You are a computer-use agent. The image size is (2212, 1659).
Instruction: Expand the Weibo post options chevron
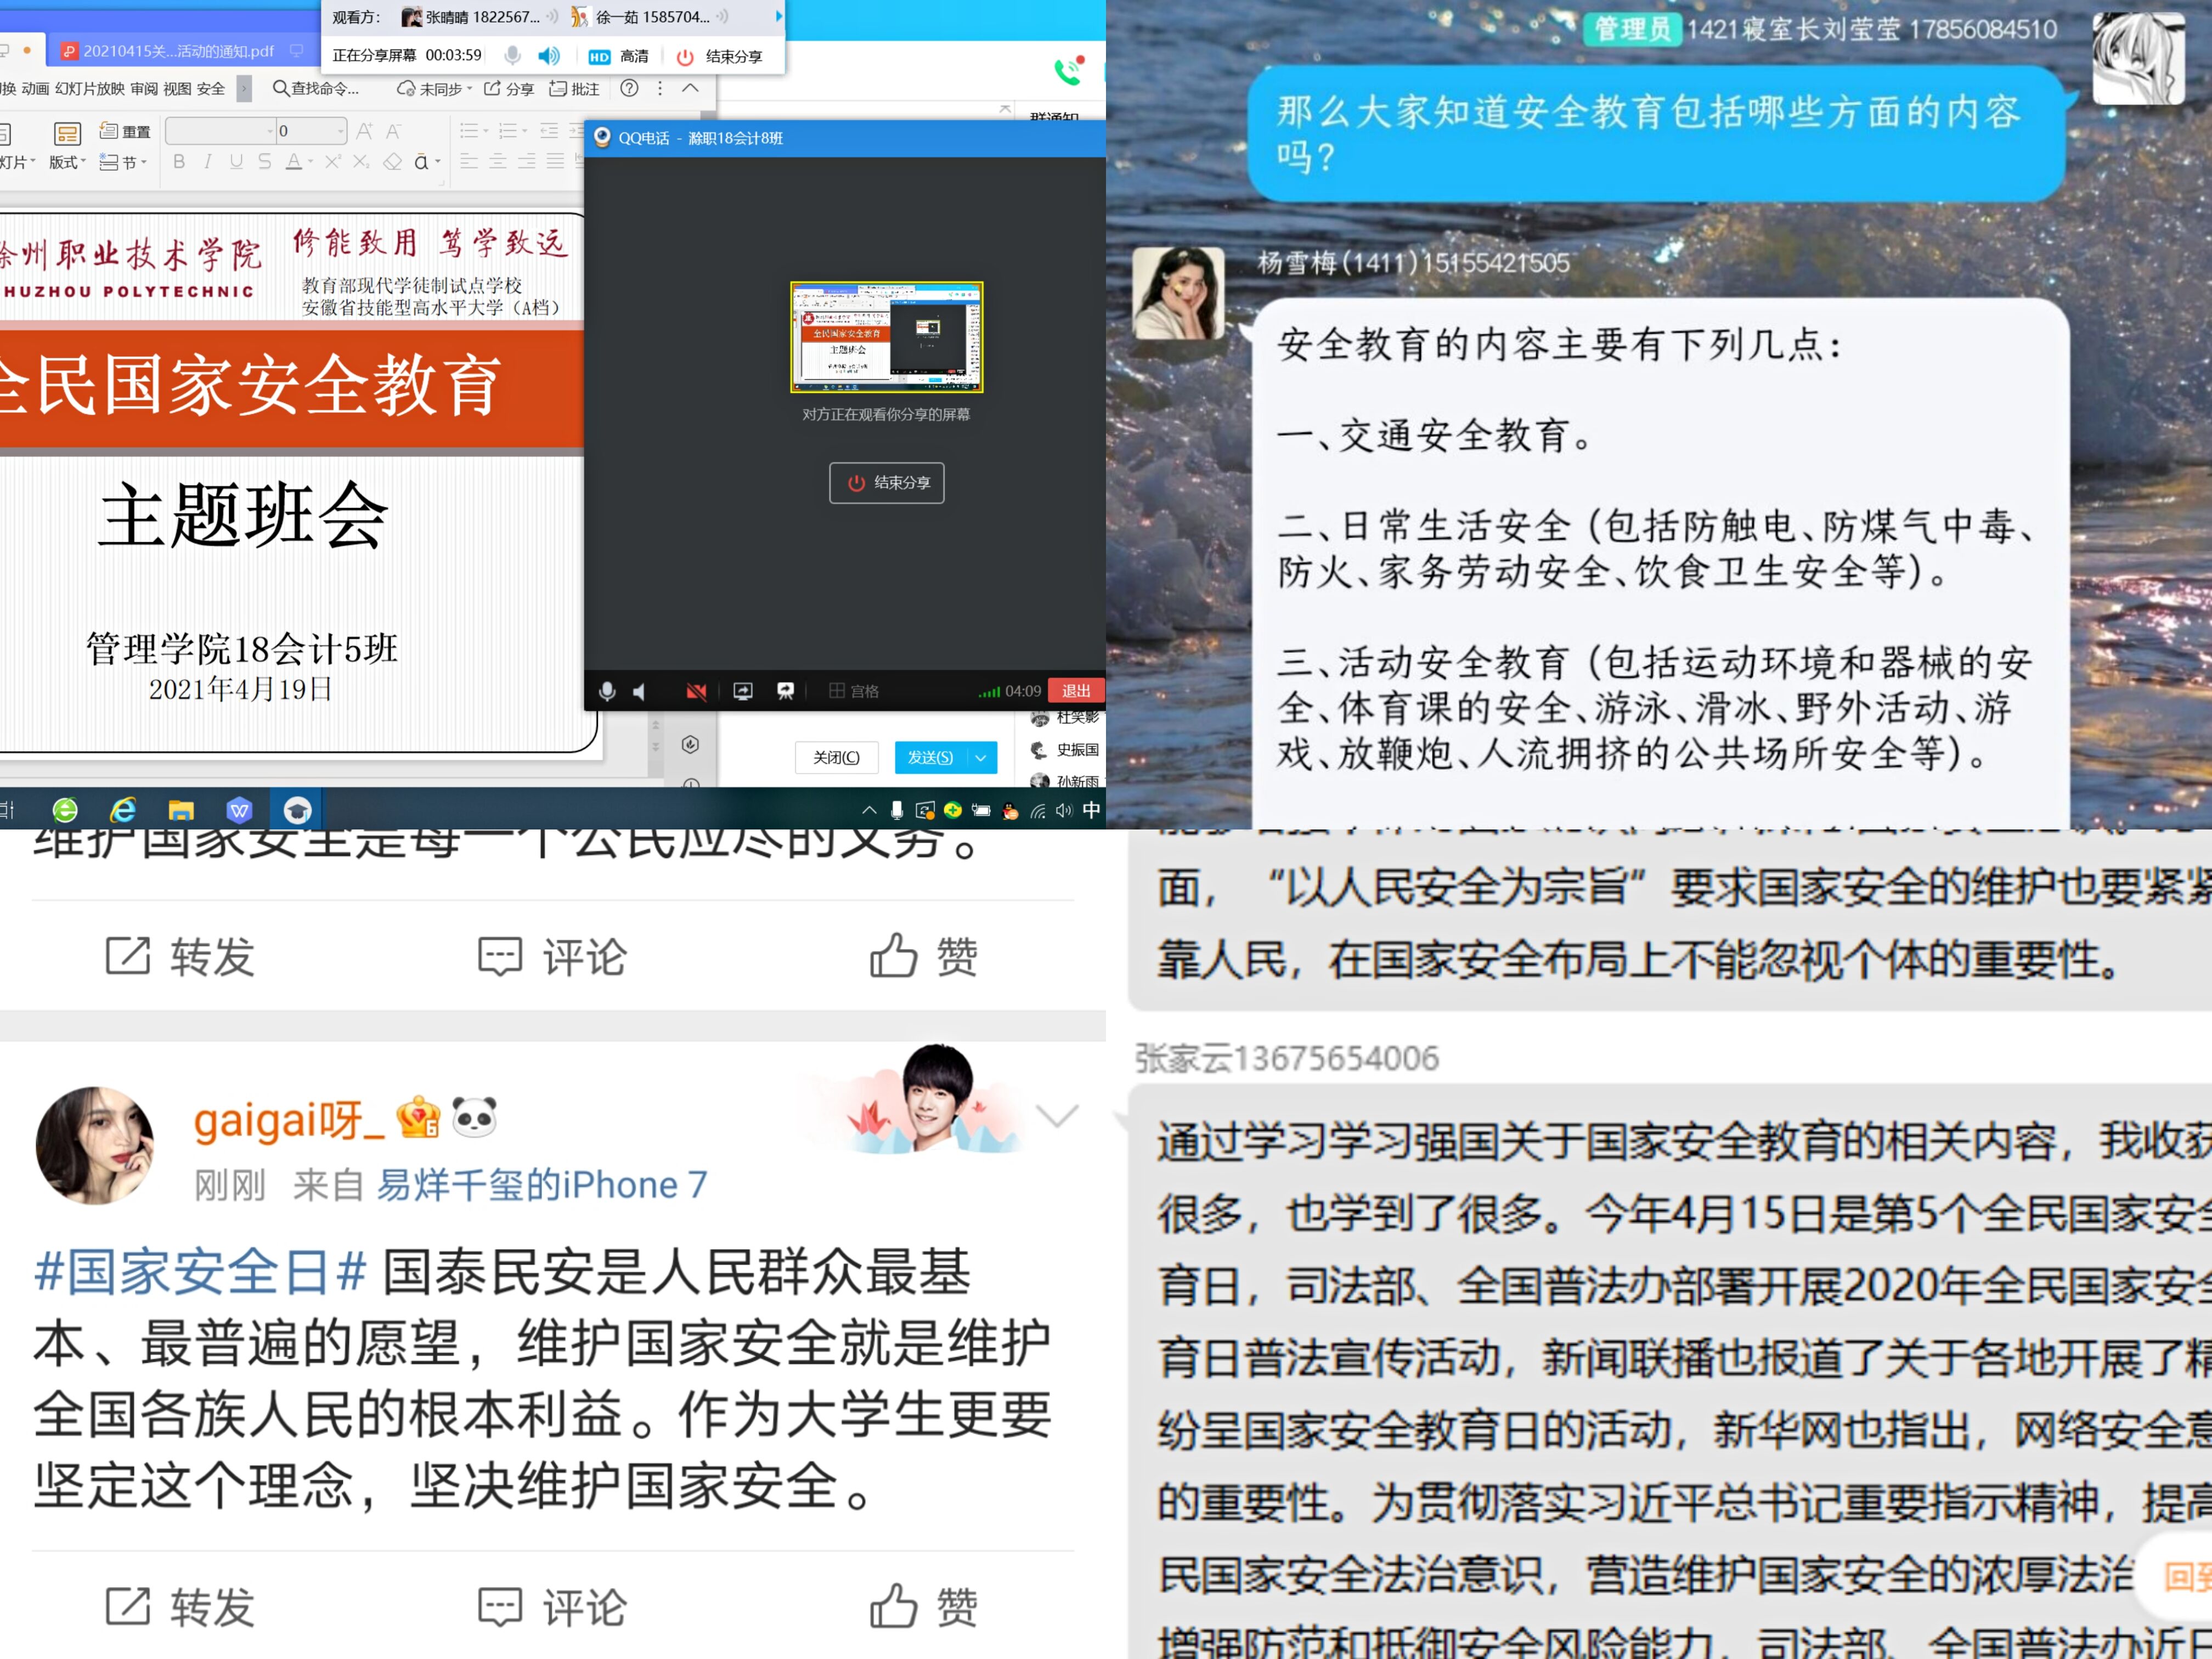click(1057, 1115)
